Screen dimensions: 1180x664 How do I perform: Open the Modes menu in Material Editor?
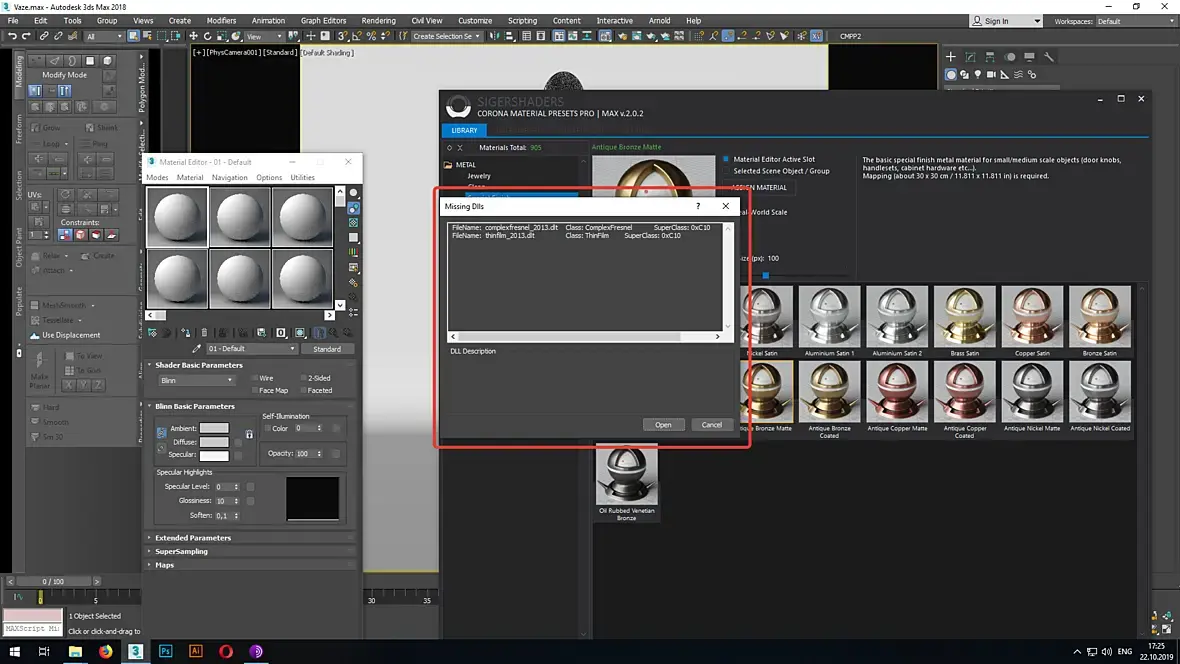[157, 178]
